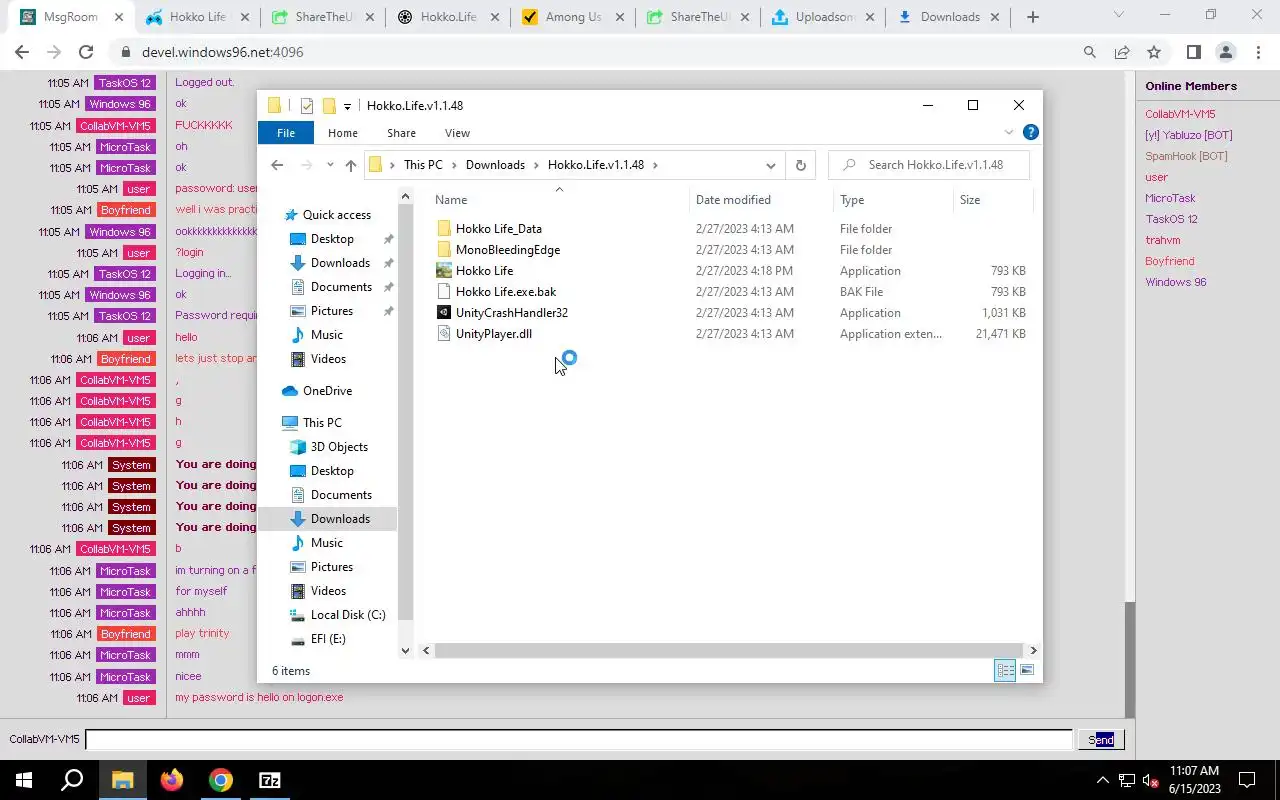Viewport: 1280px width, 800px height.
Task: Show hidden system tray icons
Action: (x=1103, y=780)
